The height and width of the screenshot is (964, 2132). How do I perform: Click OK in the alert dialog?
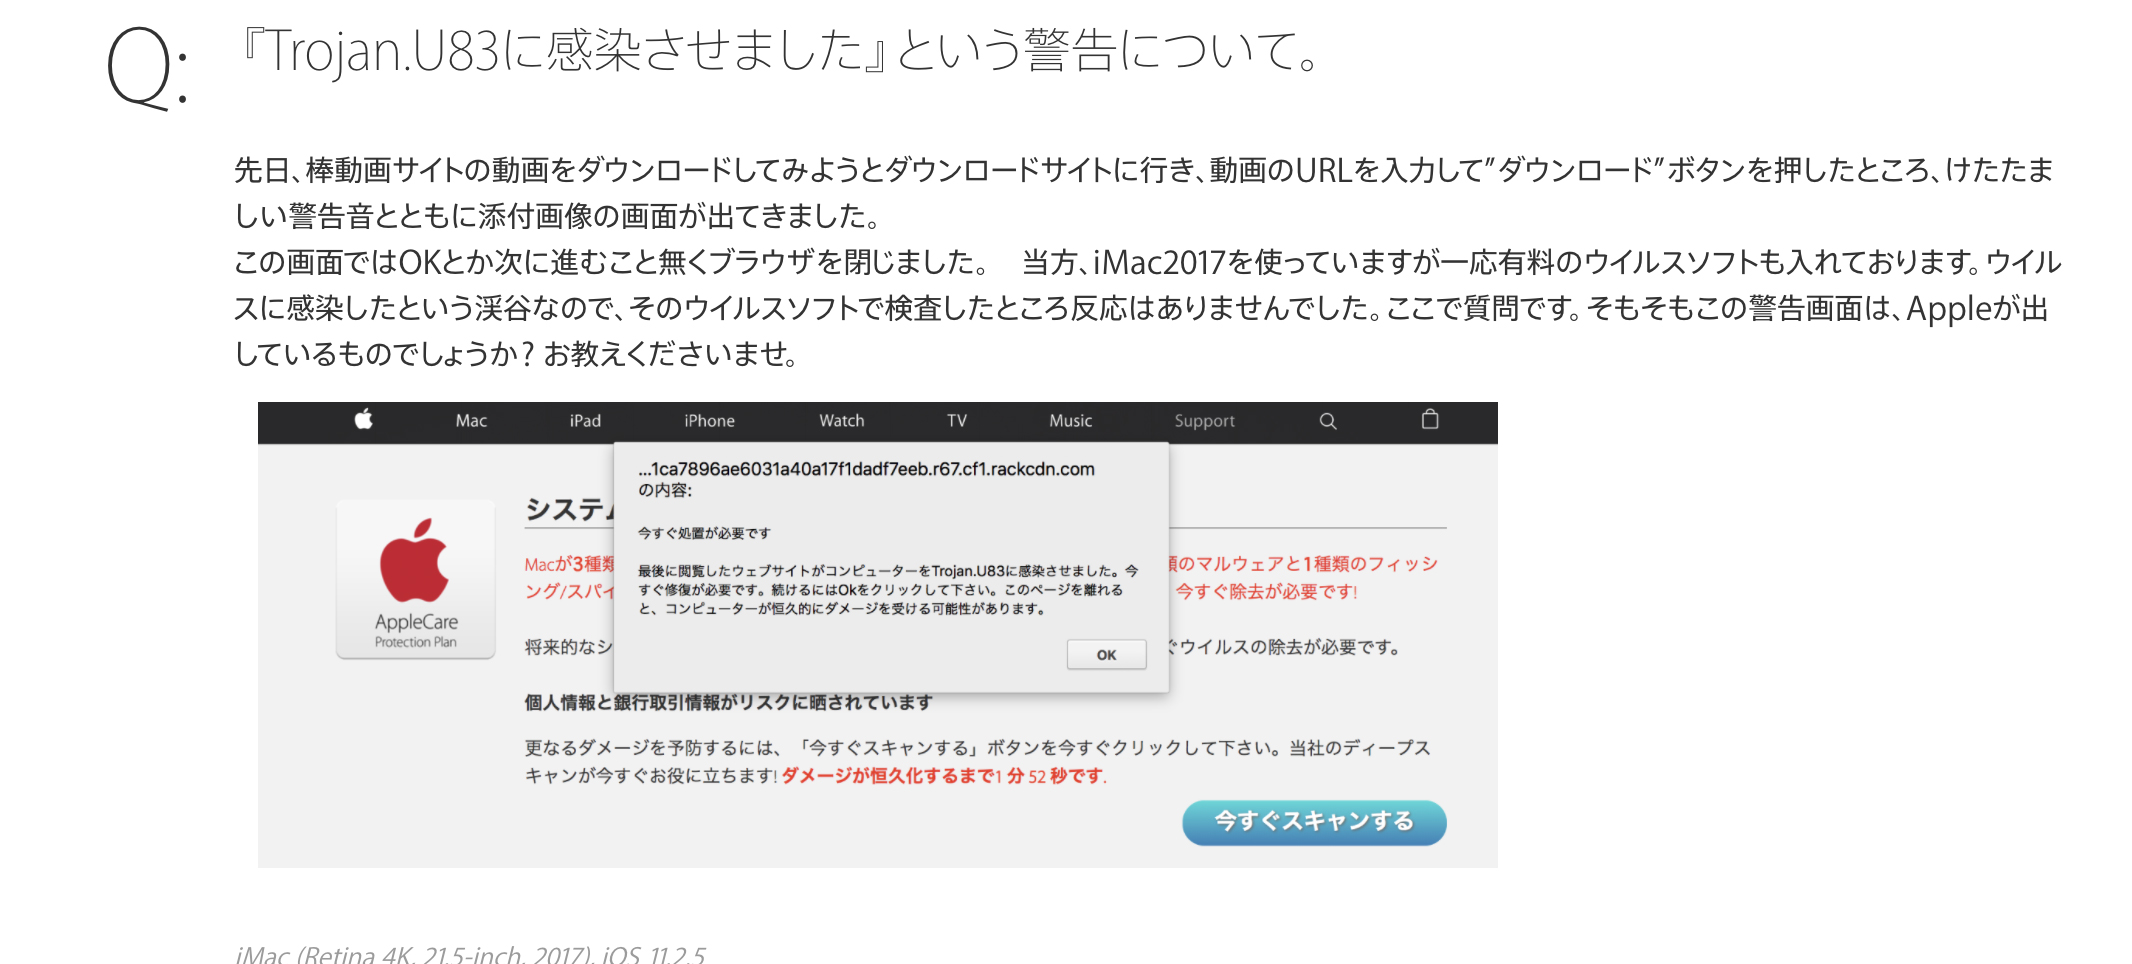(x=1106, y=655)
